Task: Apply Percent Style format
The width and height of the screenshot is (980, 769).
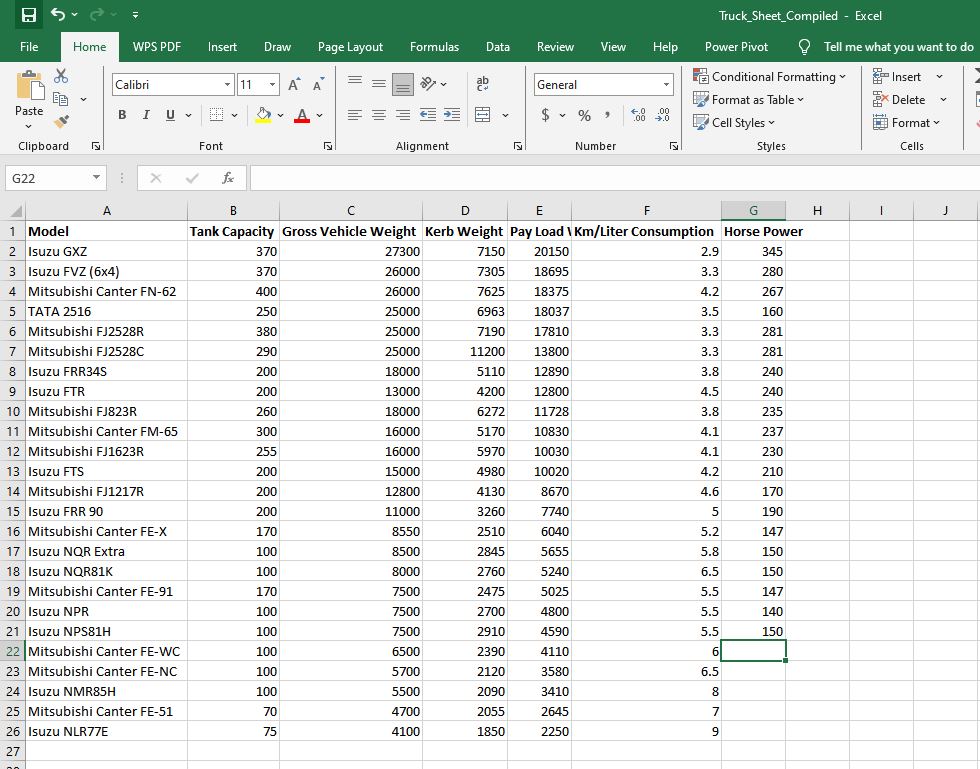Action: coord(584,115)
